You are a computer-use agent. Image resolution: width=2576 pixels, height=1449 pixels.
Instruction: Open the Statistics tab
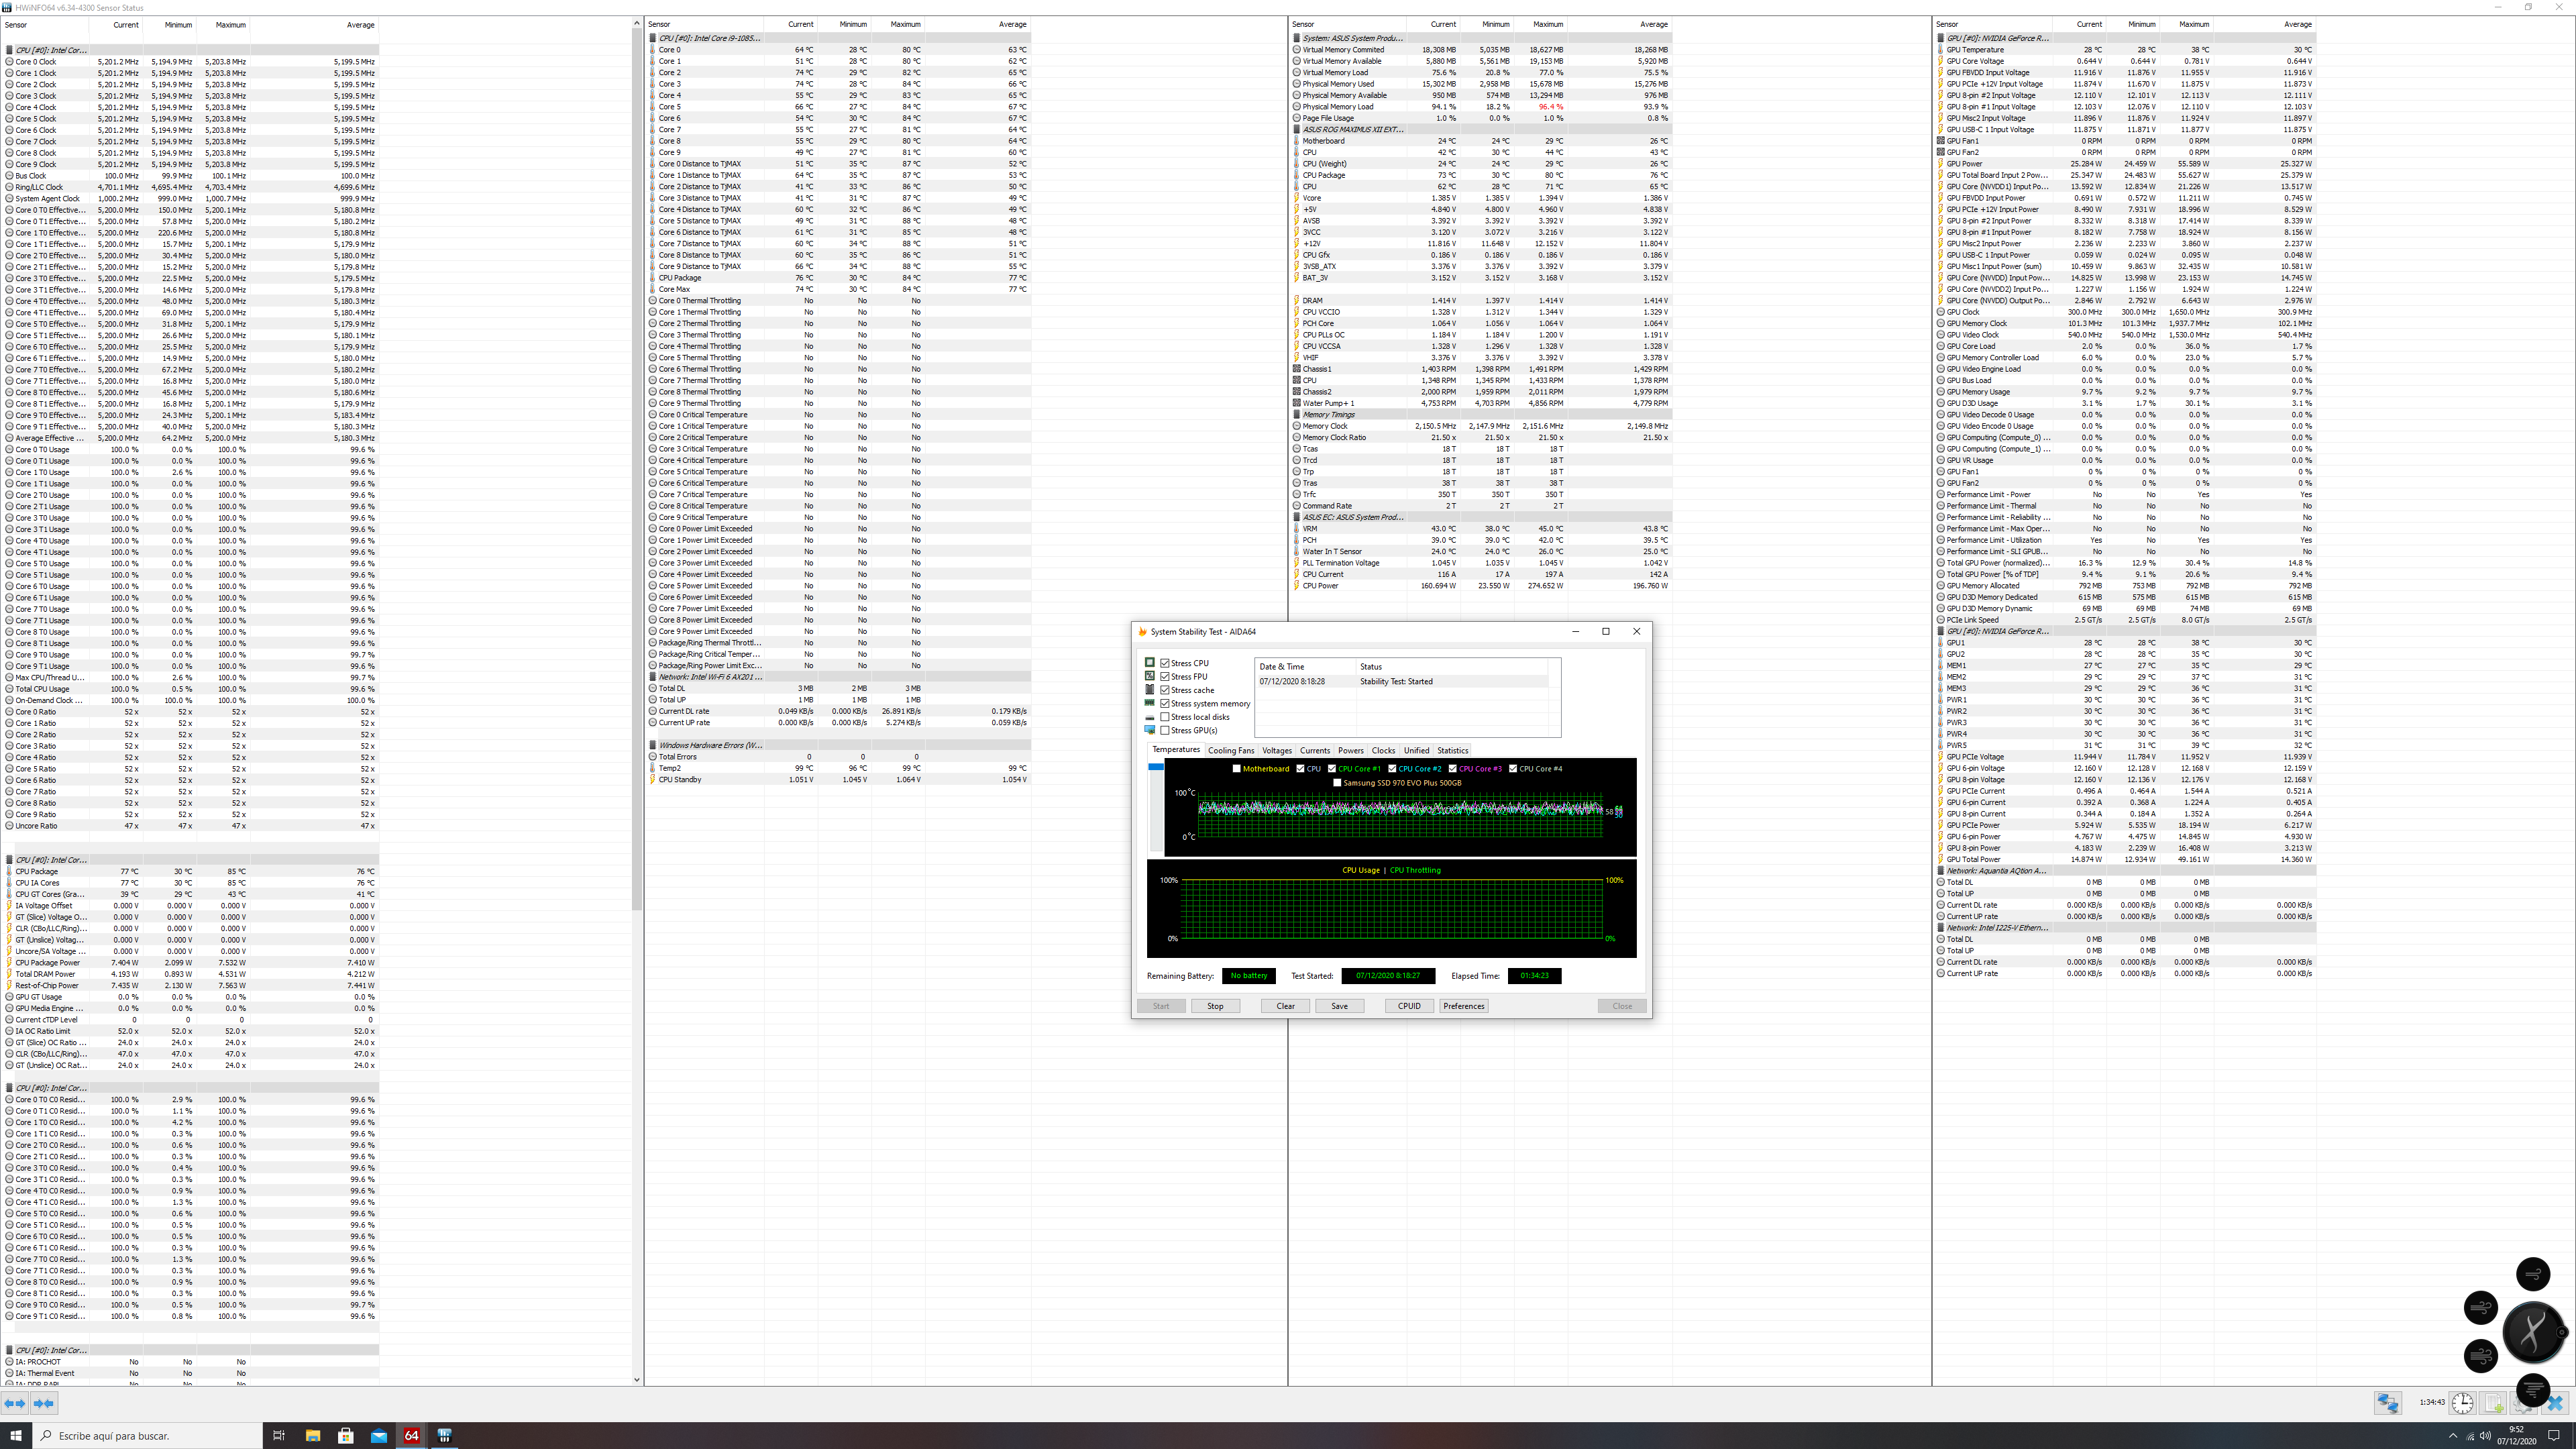(1452, 750)
